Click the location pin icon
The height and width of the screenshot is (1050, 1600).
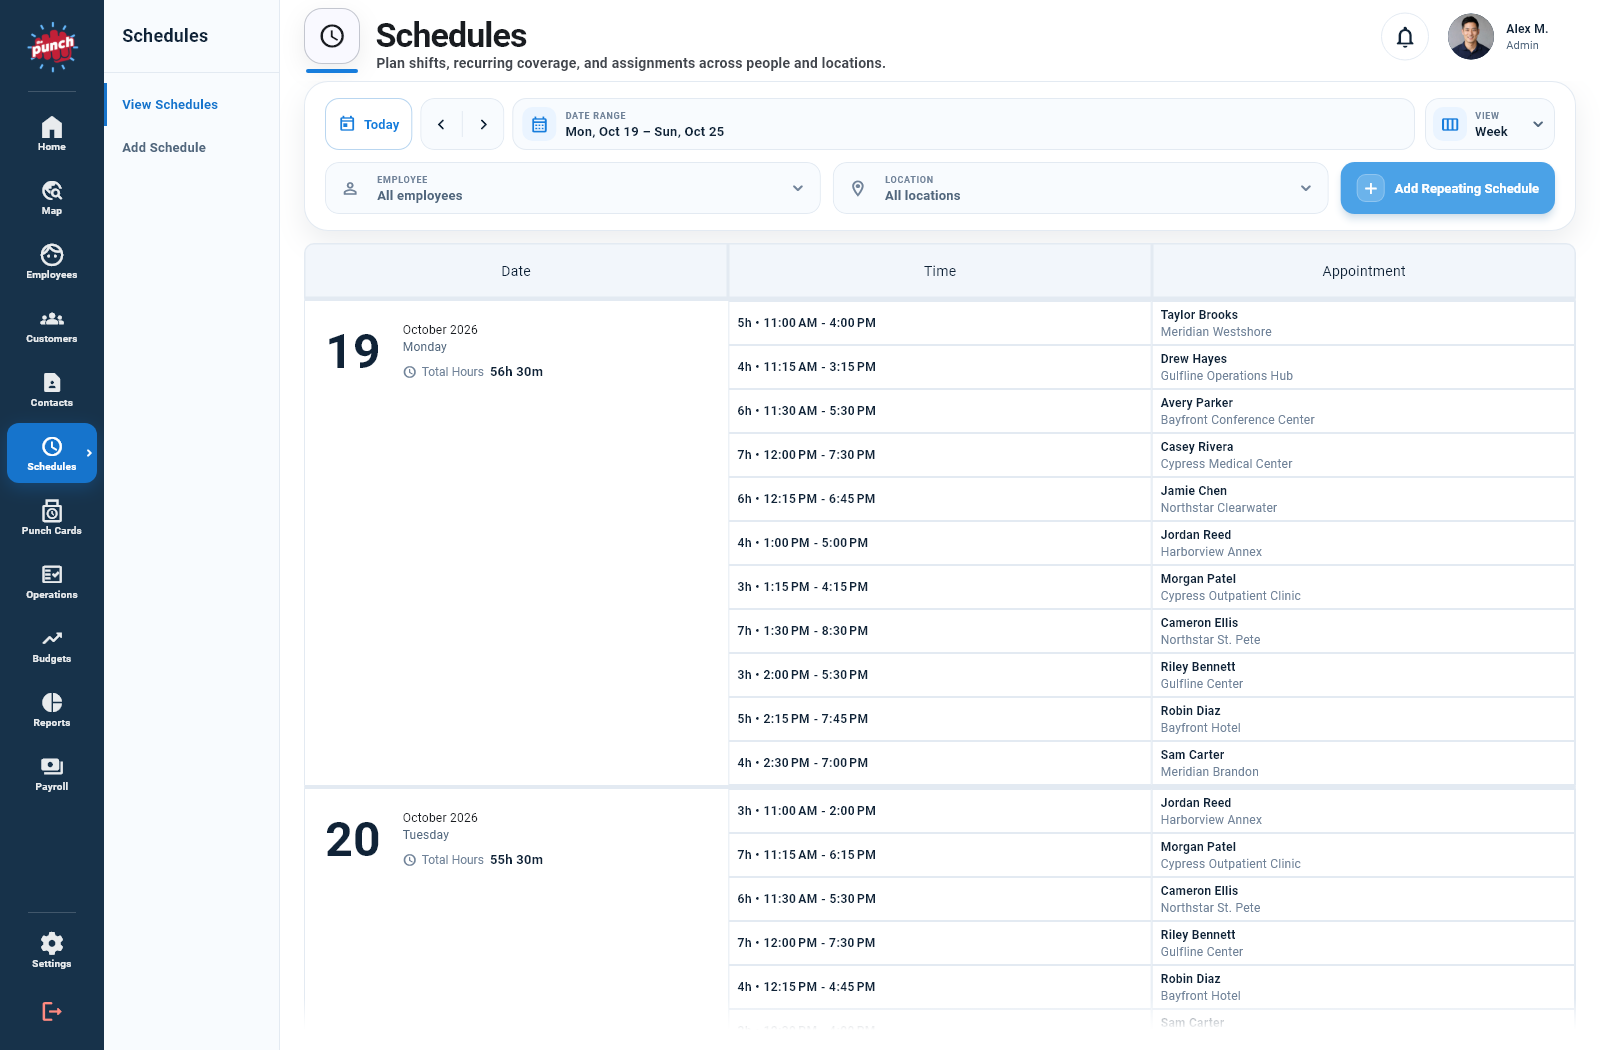[x=858, y=188]
